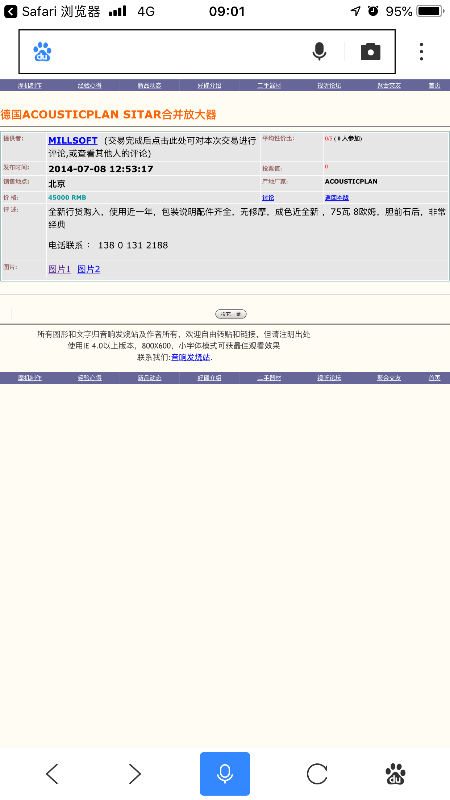Screen dimensions: 450x800
Task: Select the manufacturer value ACOUSTICPLAN
Action: pos(351,182)
